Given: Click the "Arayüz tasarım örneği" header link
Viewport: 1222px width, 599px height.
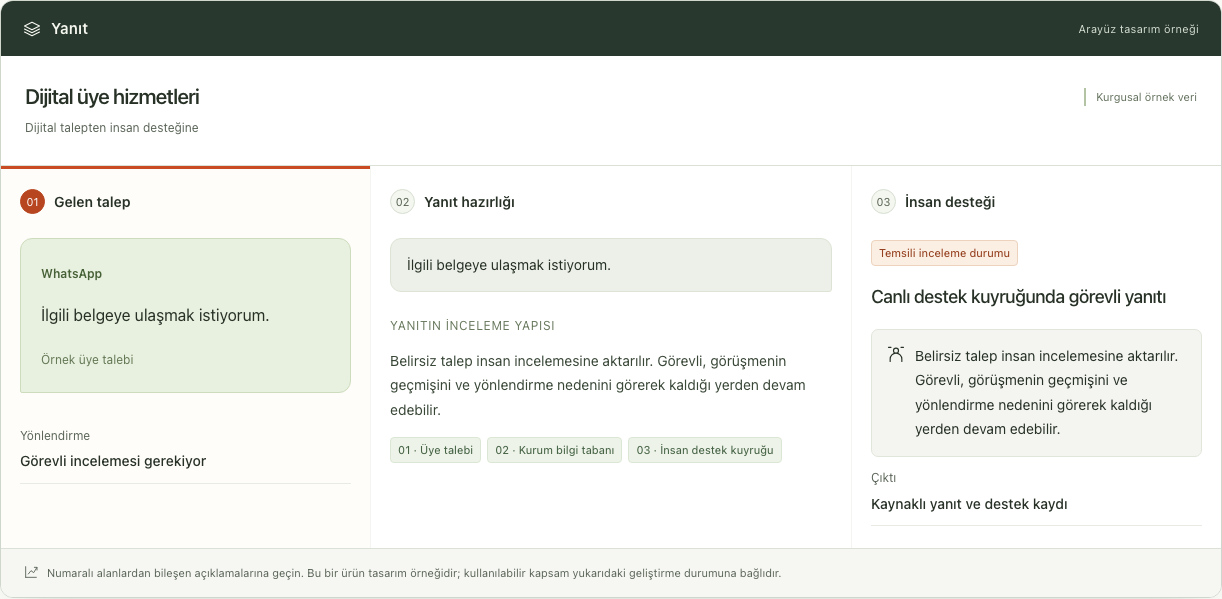Looking at the screenshot, I should [1138, 29].
